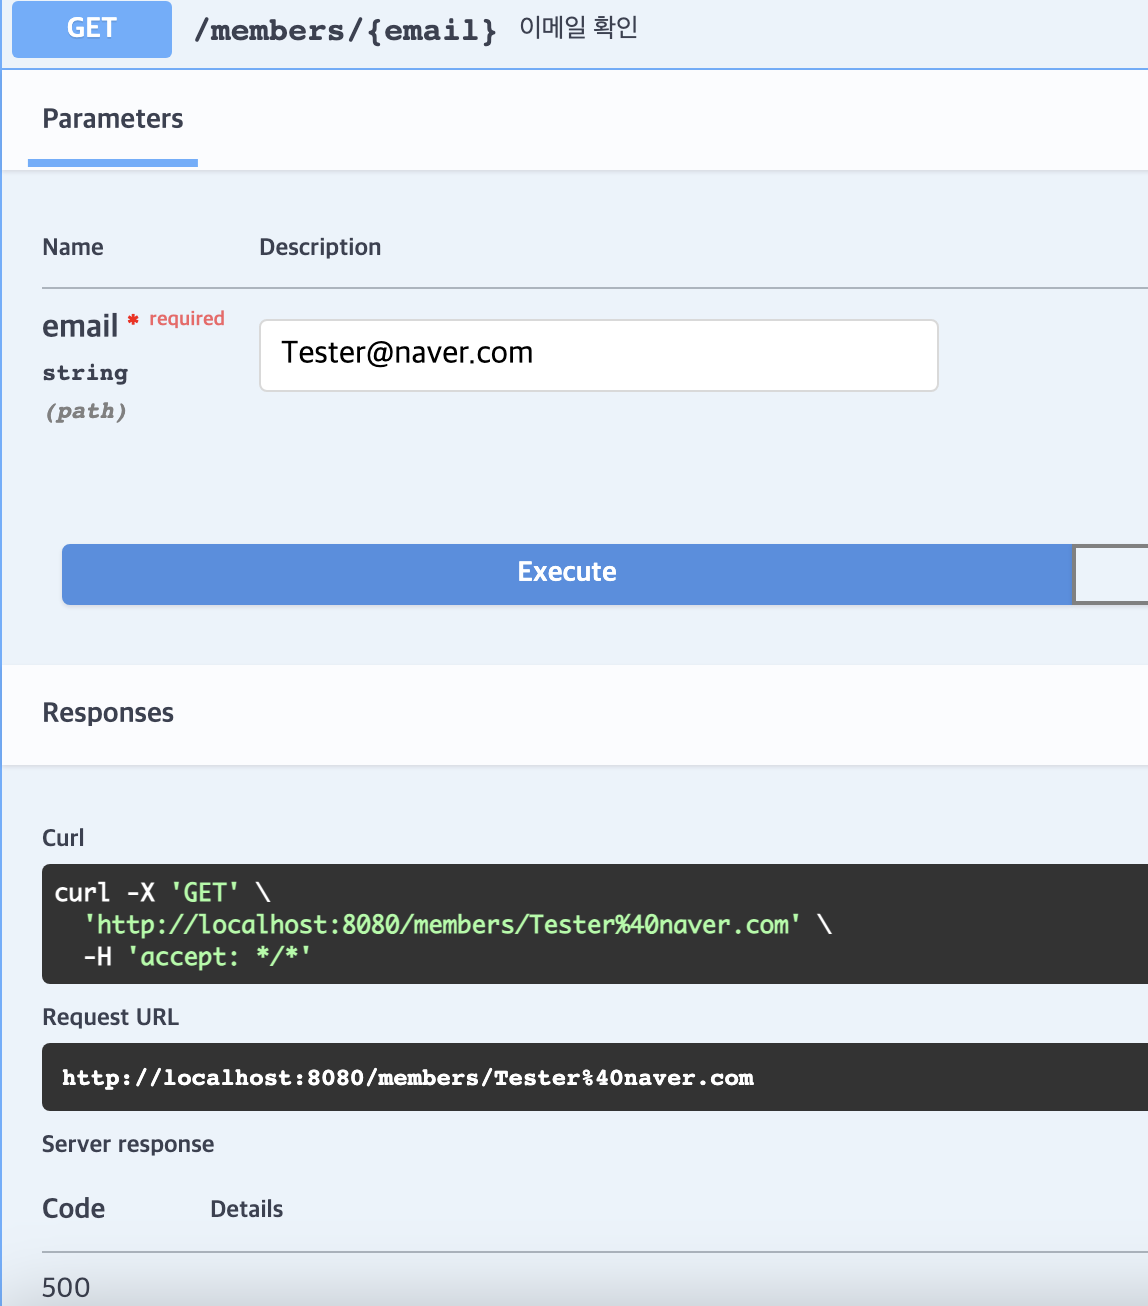Click the "-H 'accept: */*'" curl line
The height and width of the screenshot is (1306, 1148).
click(x=197, y=957)
